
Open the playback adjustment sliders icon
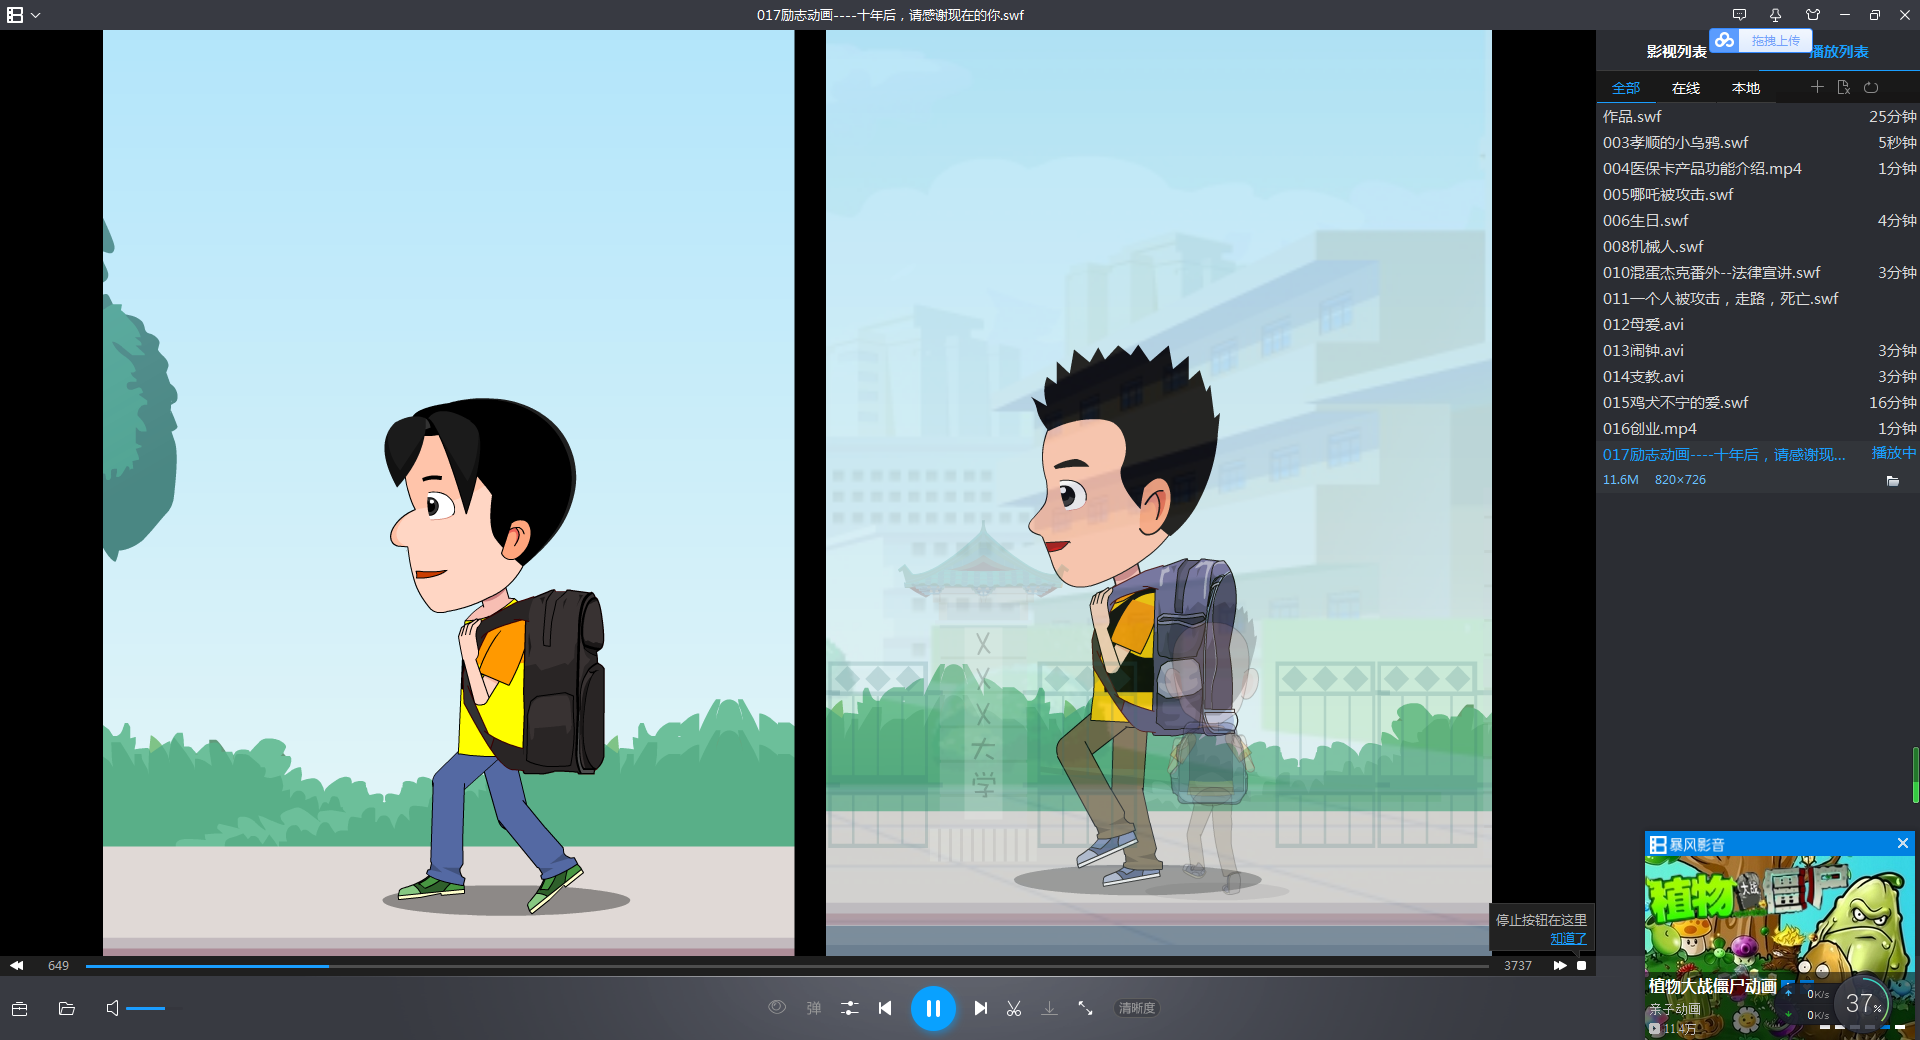[x=850, y=1008]
